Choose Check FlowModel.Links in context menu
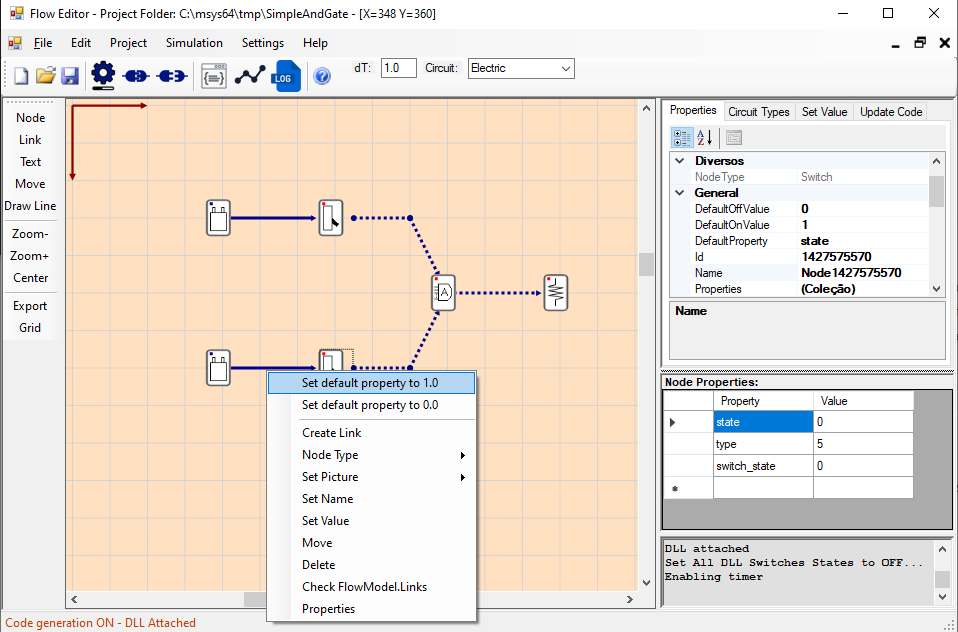The width and height of the screenshot is (958, 632). point(371,587)
